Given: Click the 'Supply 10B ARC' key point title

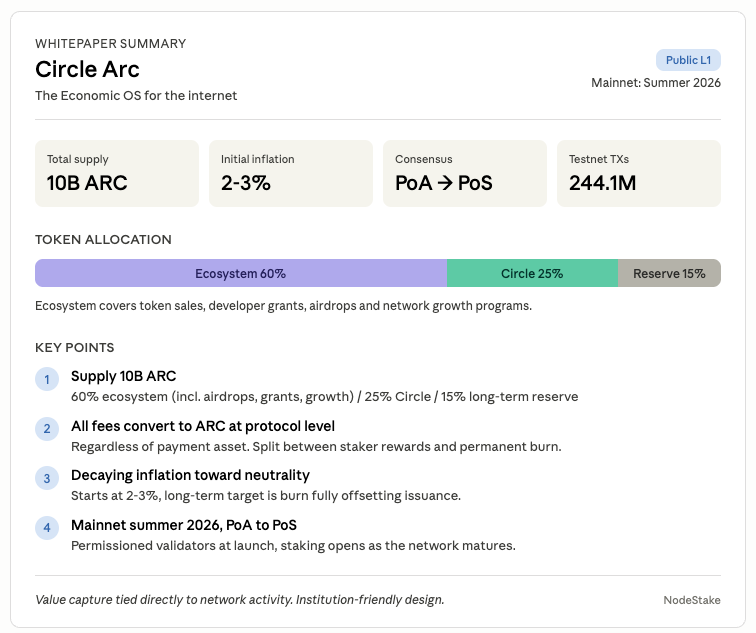Looking at the screenshot, I should point(123,376).
